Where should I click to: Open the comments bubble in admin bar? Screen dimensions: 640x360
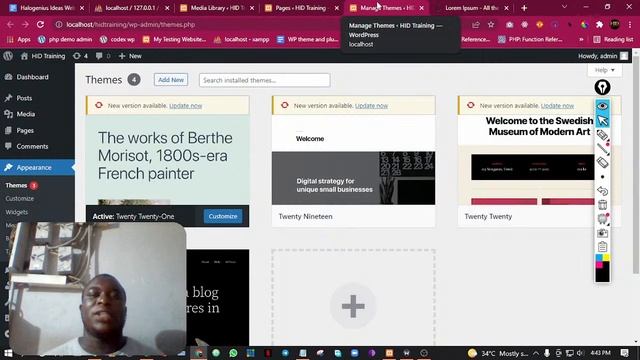click(x=103, y=56)
